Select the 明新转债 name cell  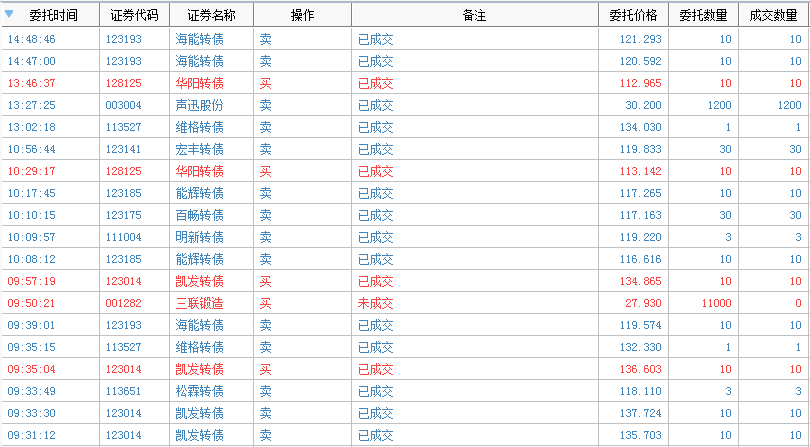pyautogui.click(x=199, y=237)
